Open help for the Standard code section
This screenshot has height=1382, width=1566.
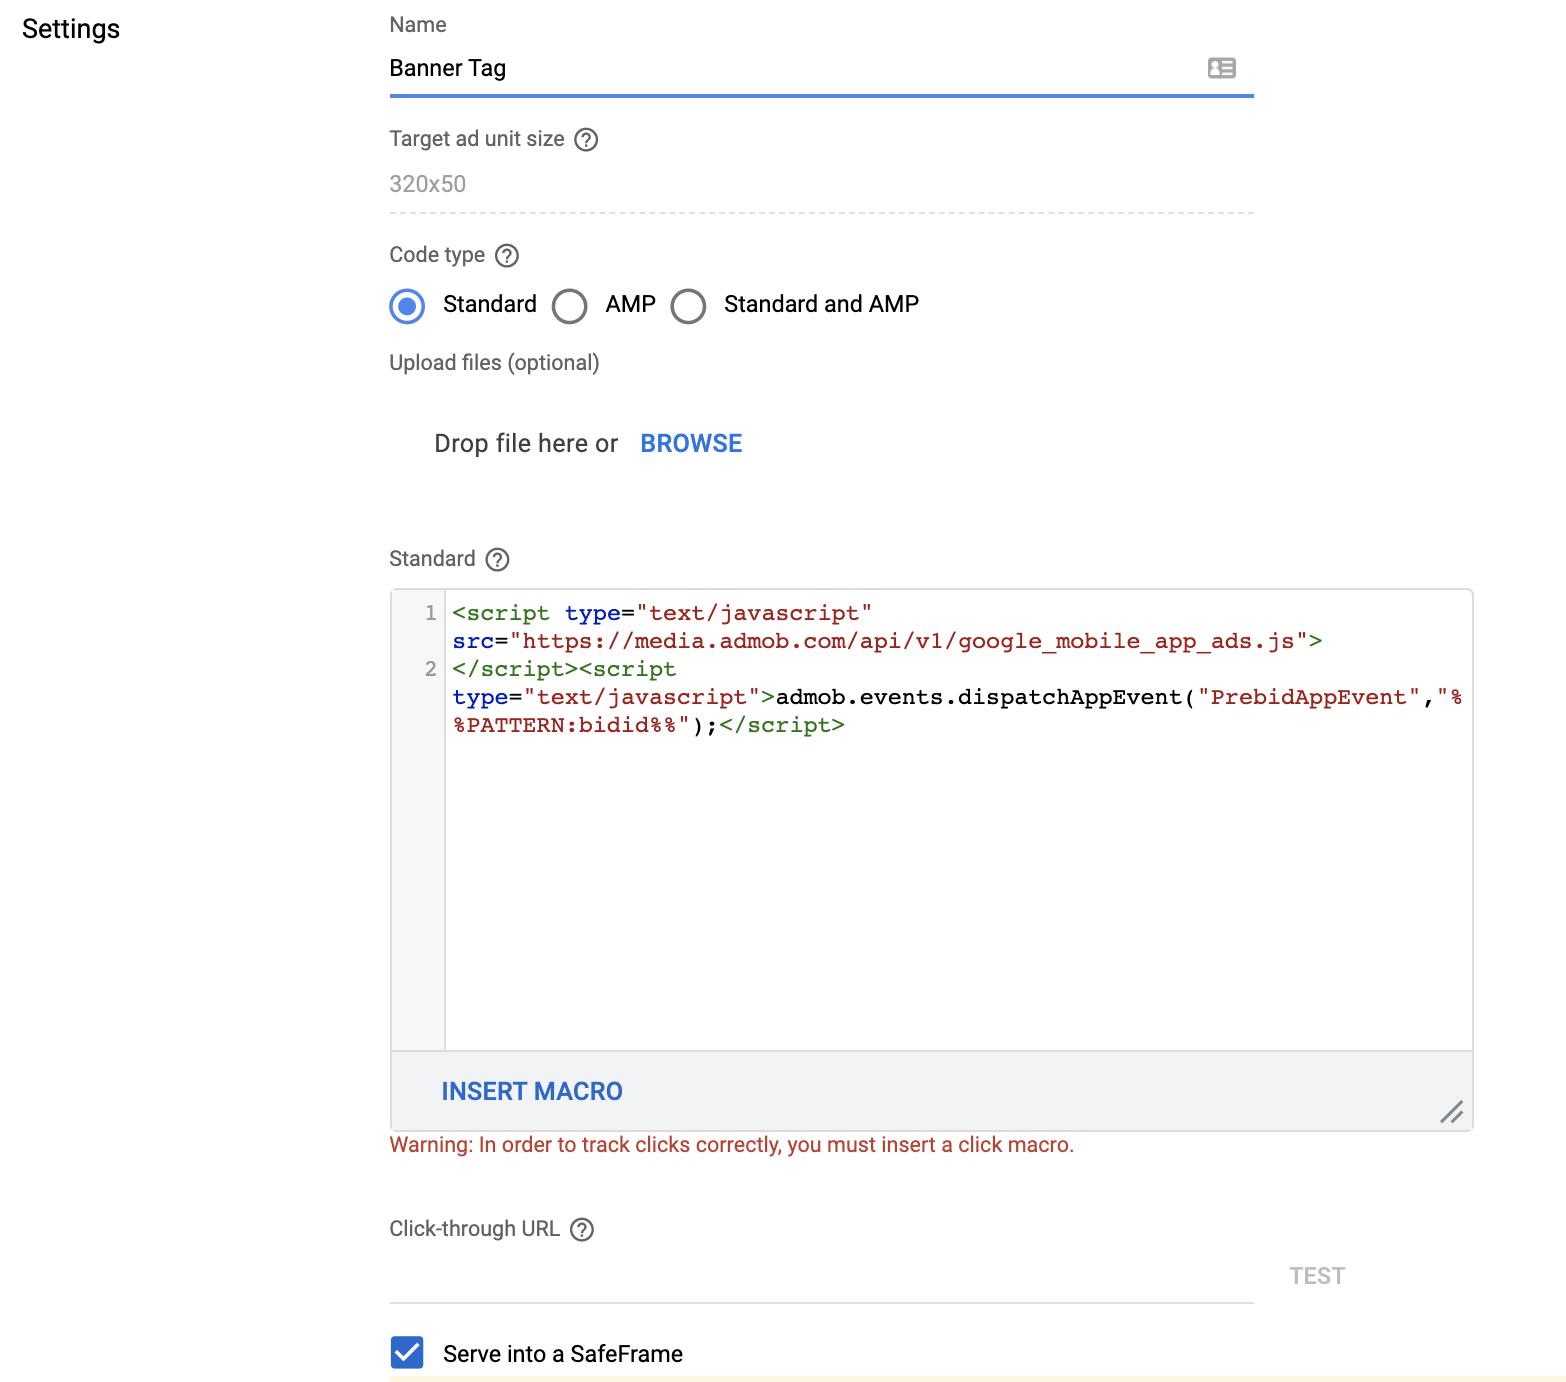point(497,560)
